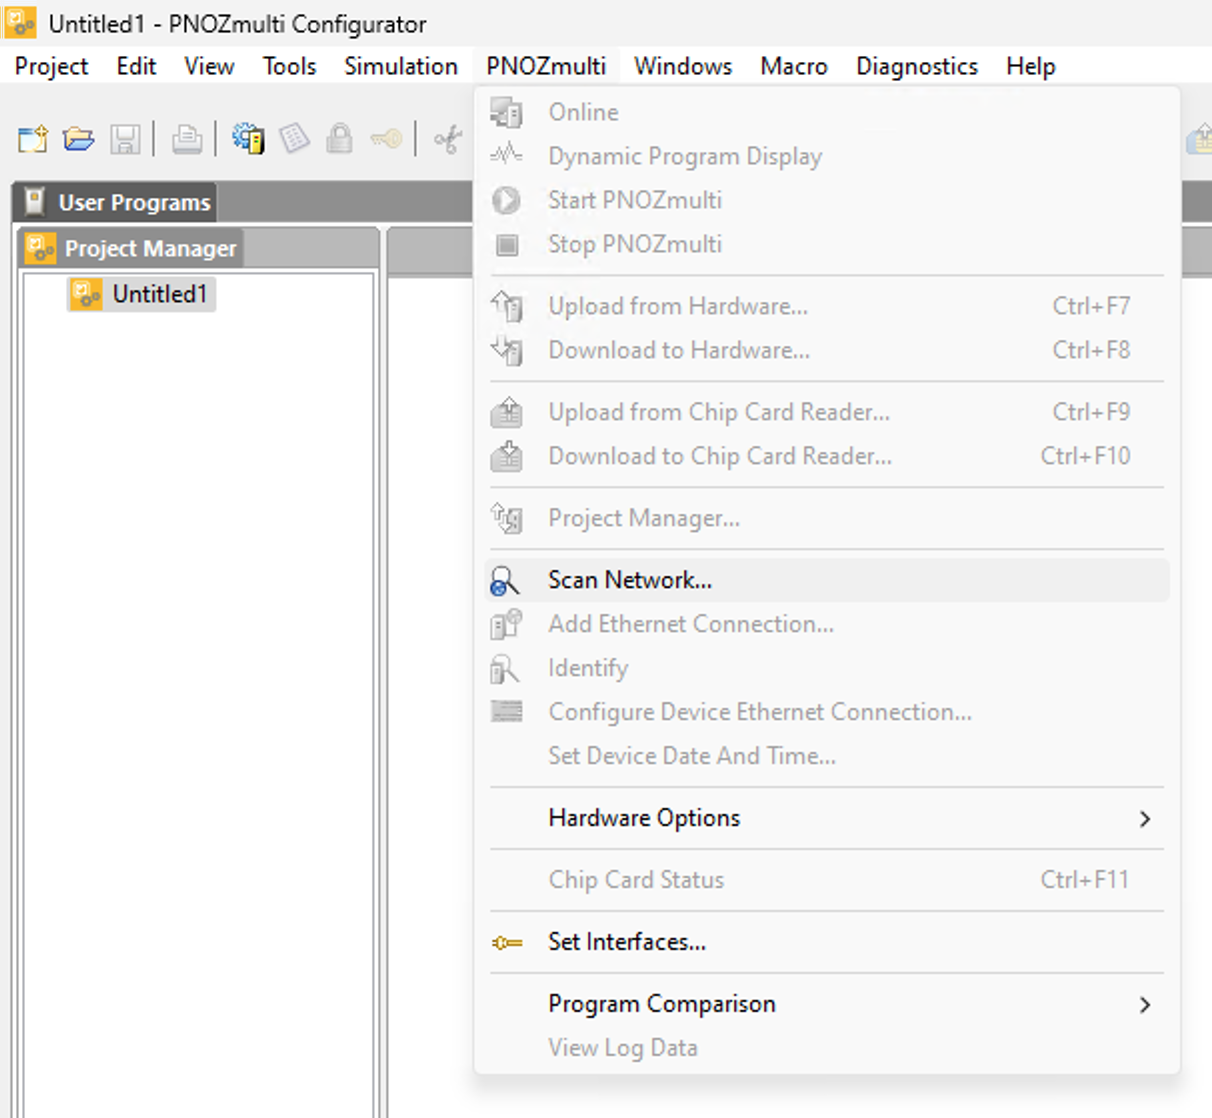Click the waveform icon for Dynamic Program Display

coord(506,155)
